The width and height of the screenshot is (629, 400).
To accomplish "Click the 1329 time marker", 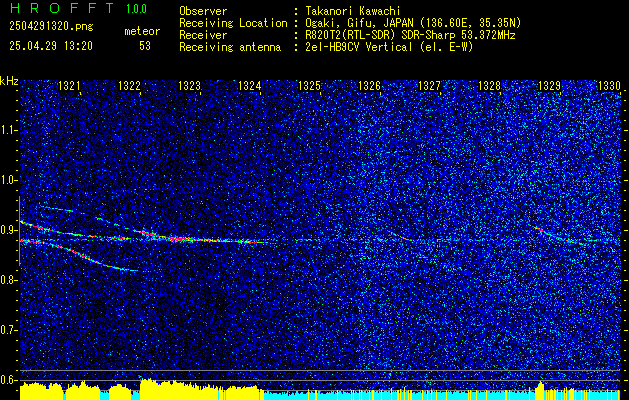I will coord(550,85).
